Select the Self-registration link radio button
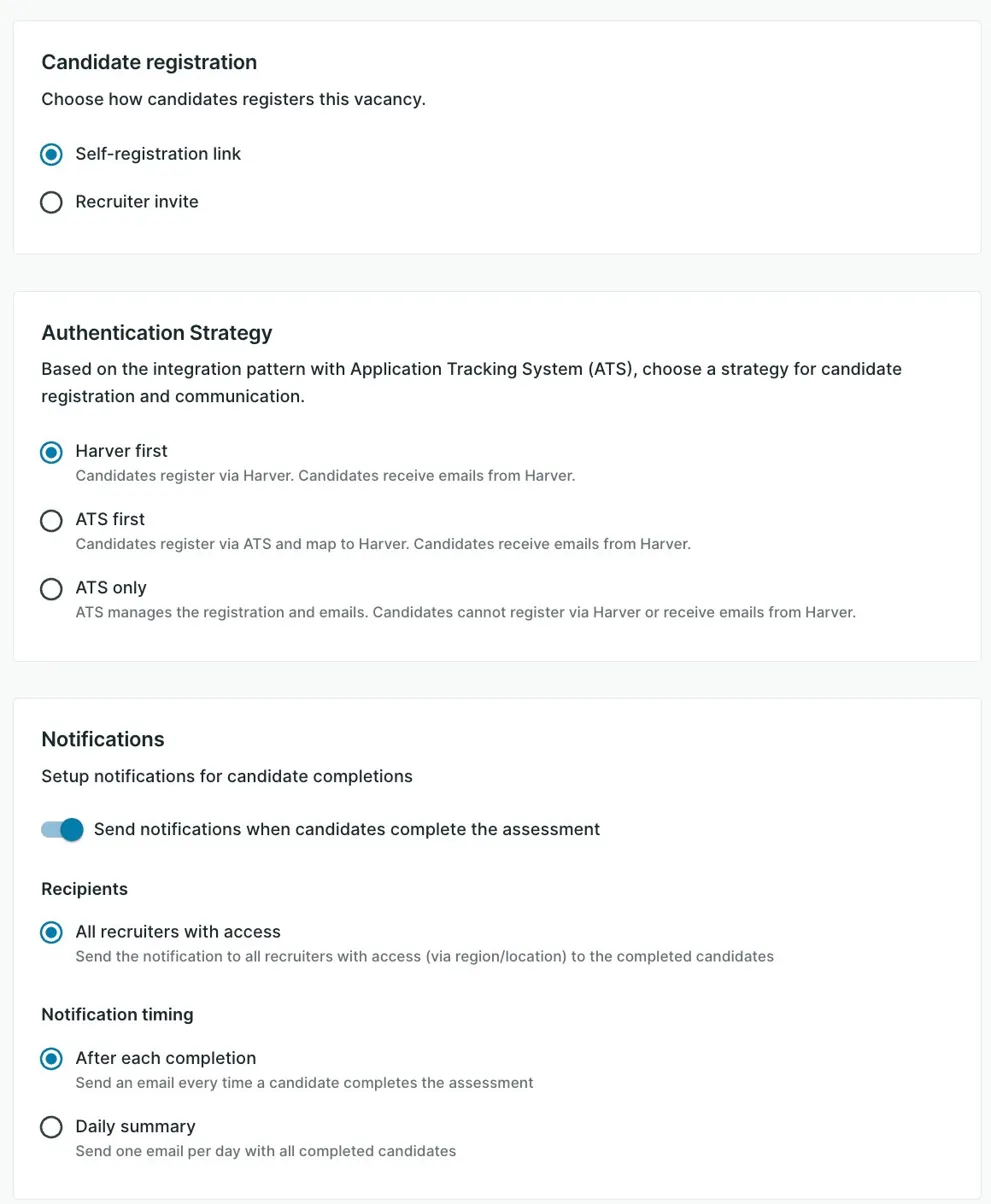This screenshot has width=991, height=1204. [51, 155]
